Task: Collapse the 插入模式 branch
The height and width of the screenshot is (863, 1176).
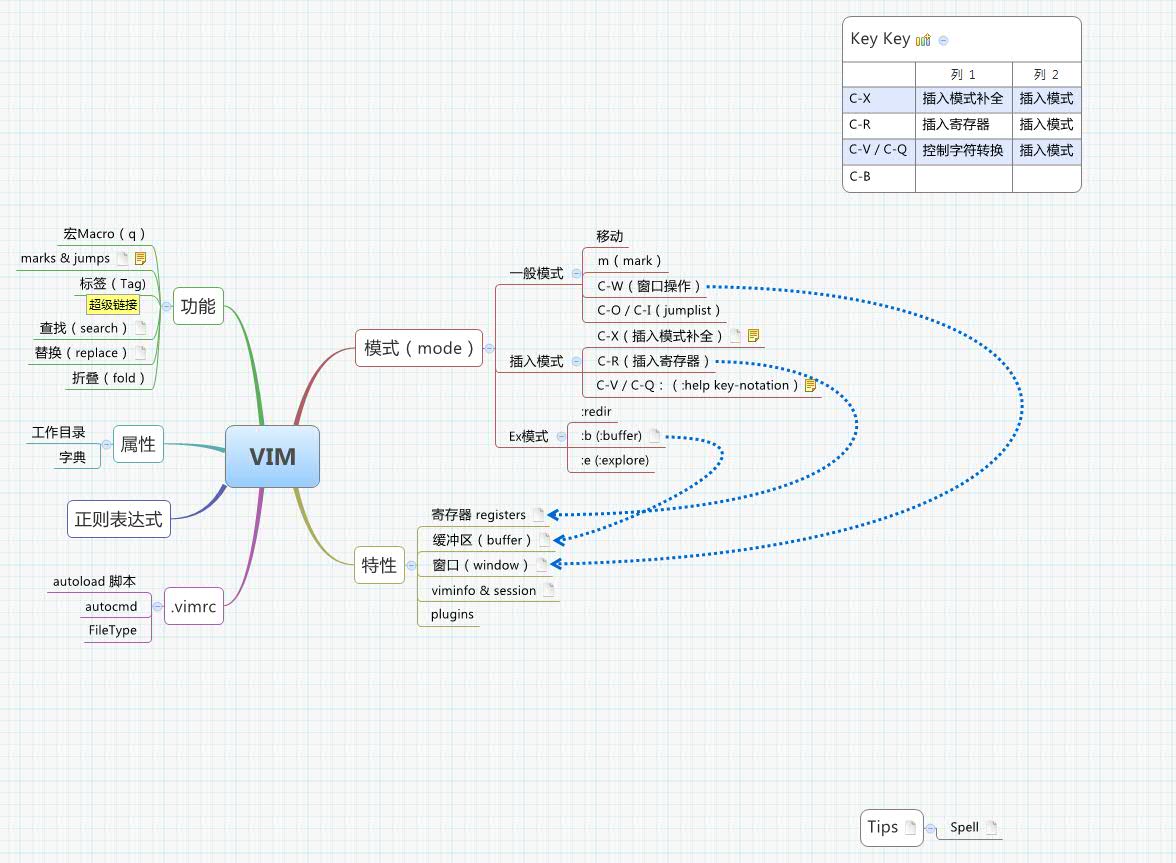Action: click(x=576, y=360)
